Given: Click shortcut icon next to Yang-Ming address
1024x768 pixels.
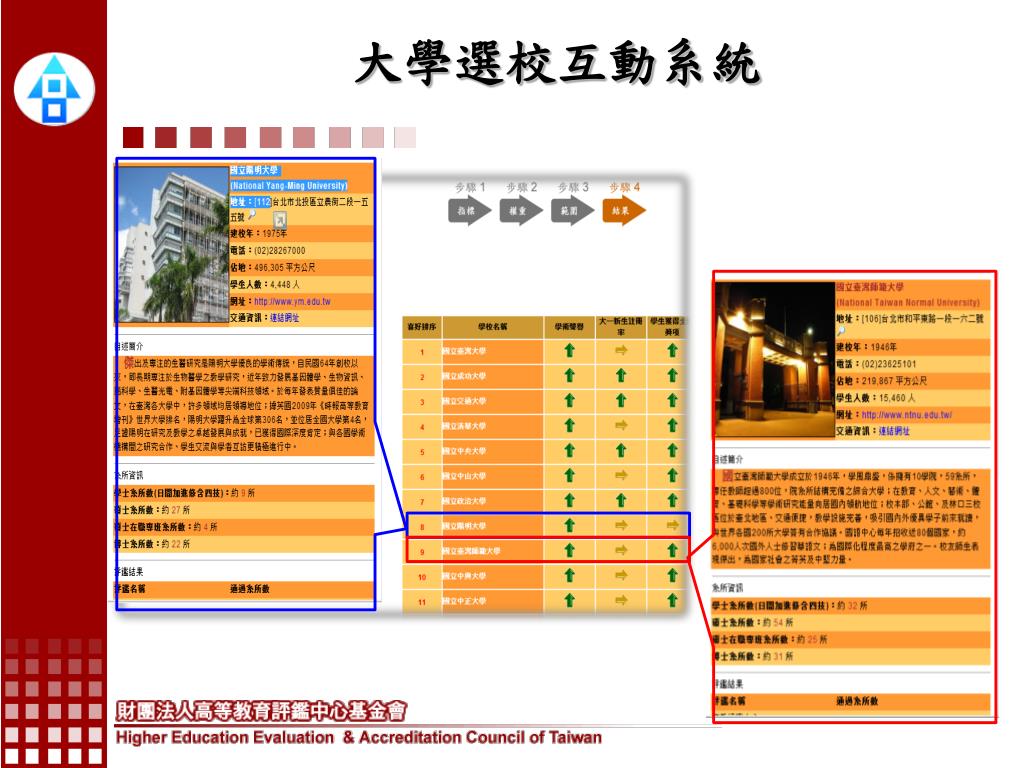Looking at the screenshot, I should (x=280, y=219).
